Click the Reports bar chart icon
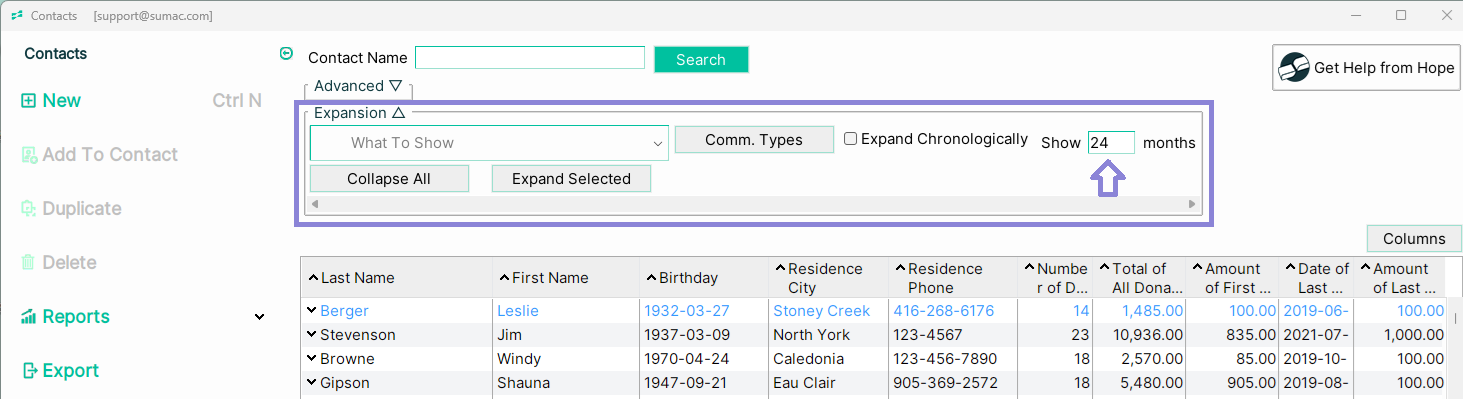Screen dimensions: 1463x399 (29, 317)
